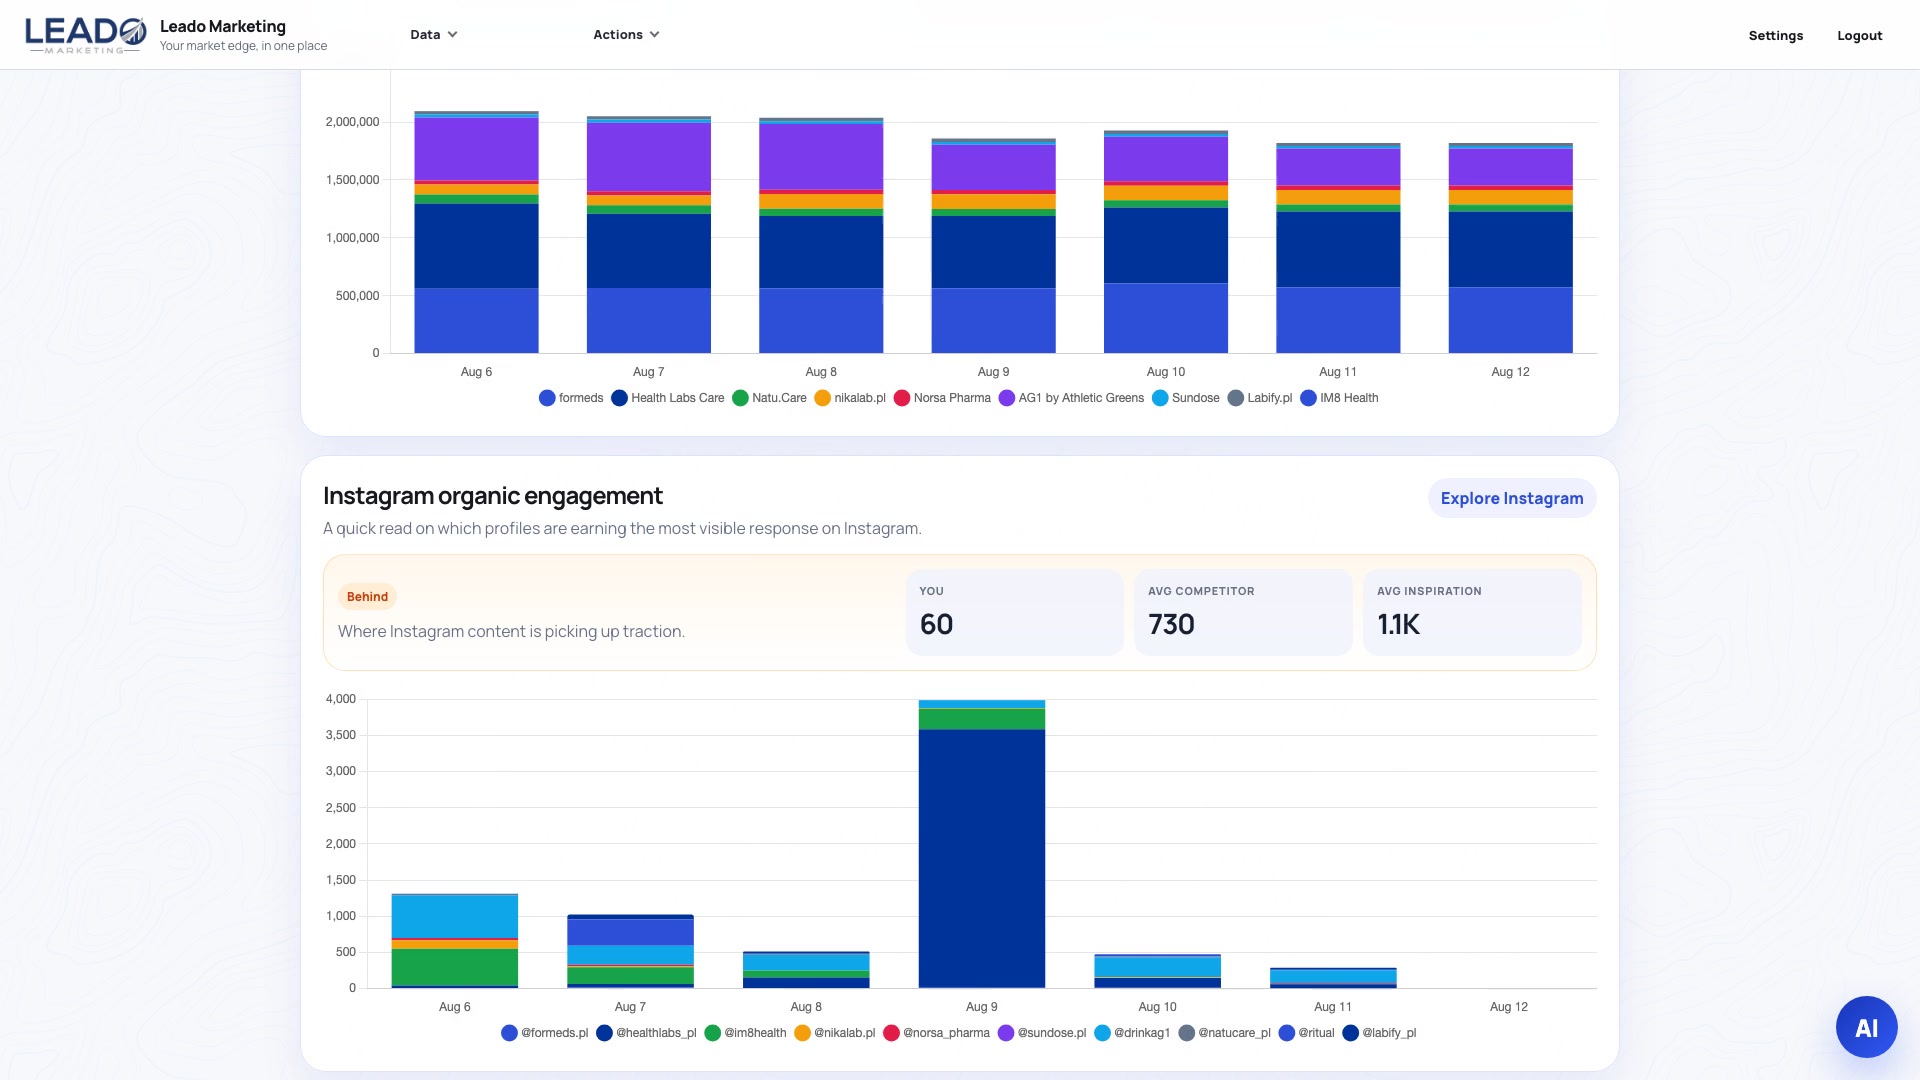Expand the Data dropdown menu
The width and height of the screenshot is (1920, 1080).
(x=433, y=34)
